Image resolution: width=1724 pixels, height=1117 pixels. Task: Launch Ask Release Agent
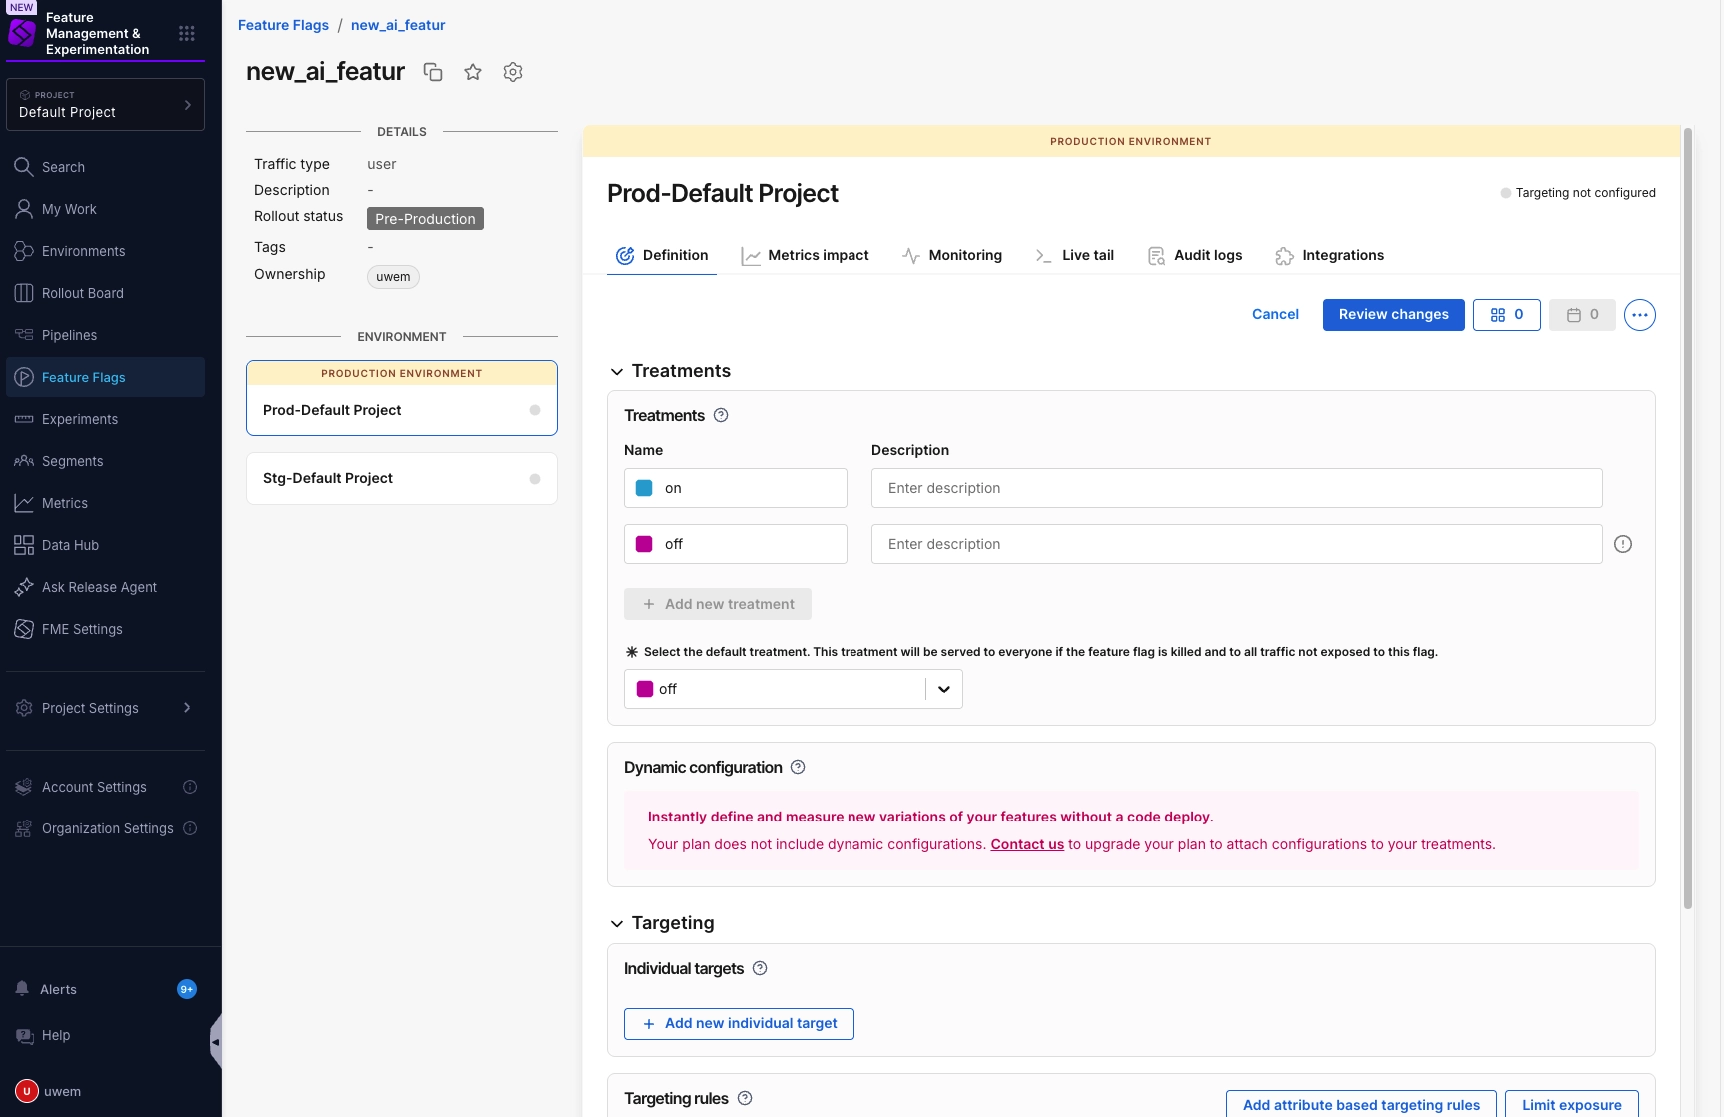point(105,587)
